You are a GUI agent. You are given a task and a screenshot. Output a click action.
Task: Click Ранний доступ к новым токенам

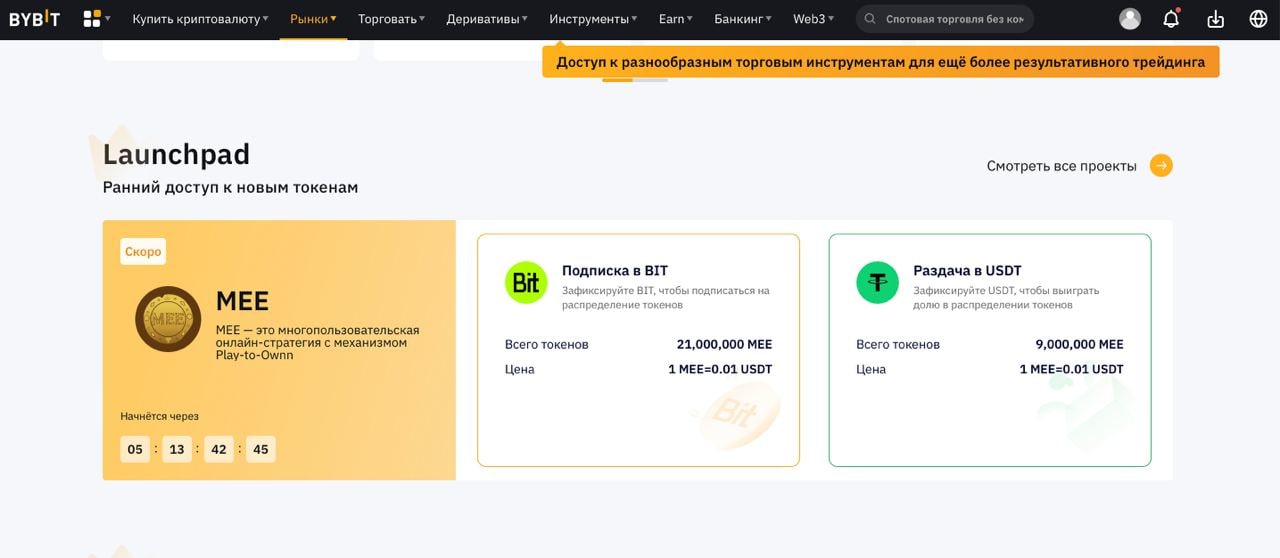230,187
